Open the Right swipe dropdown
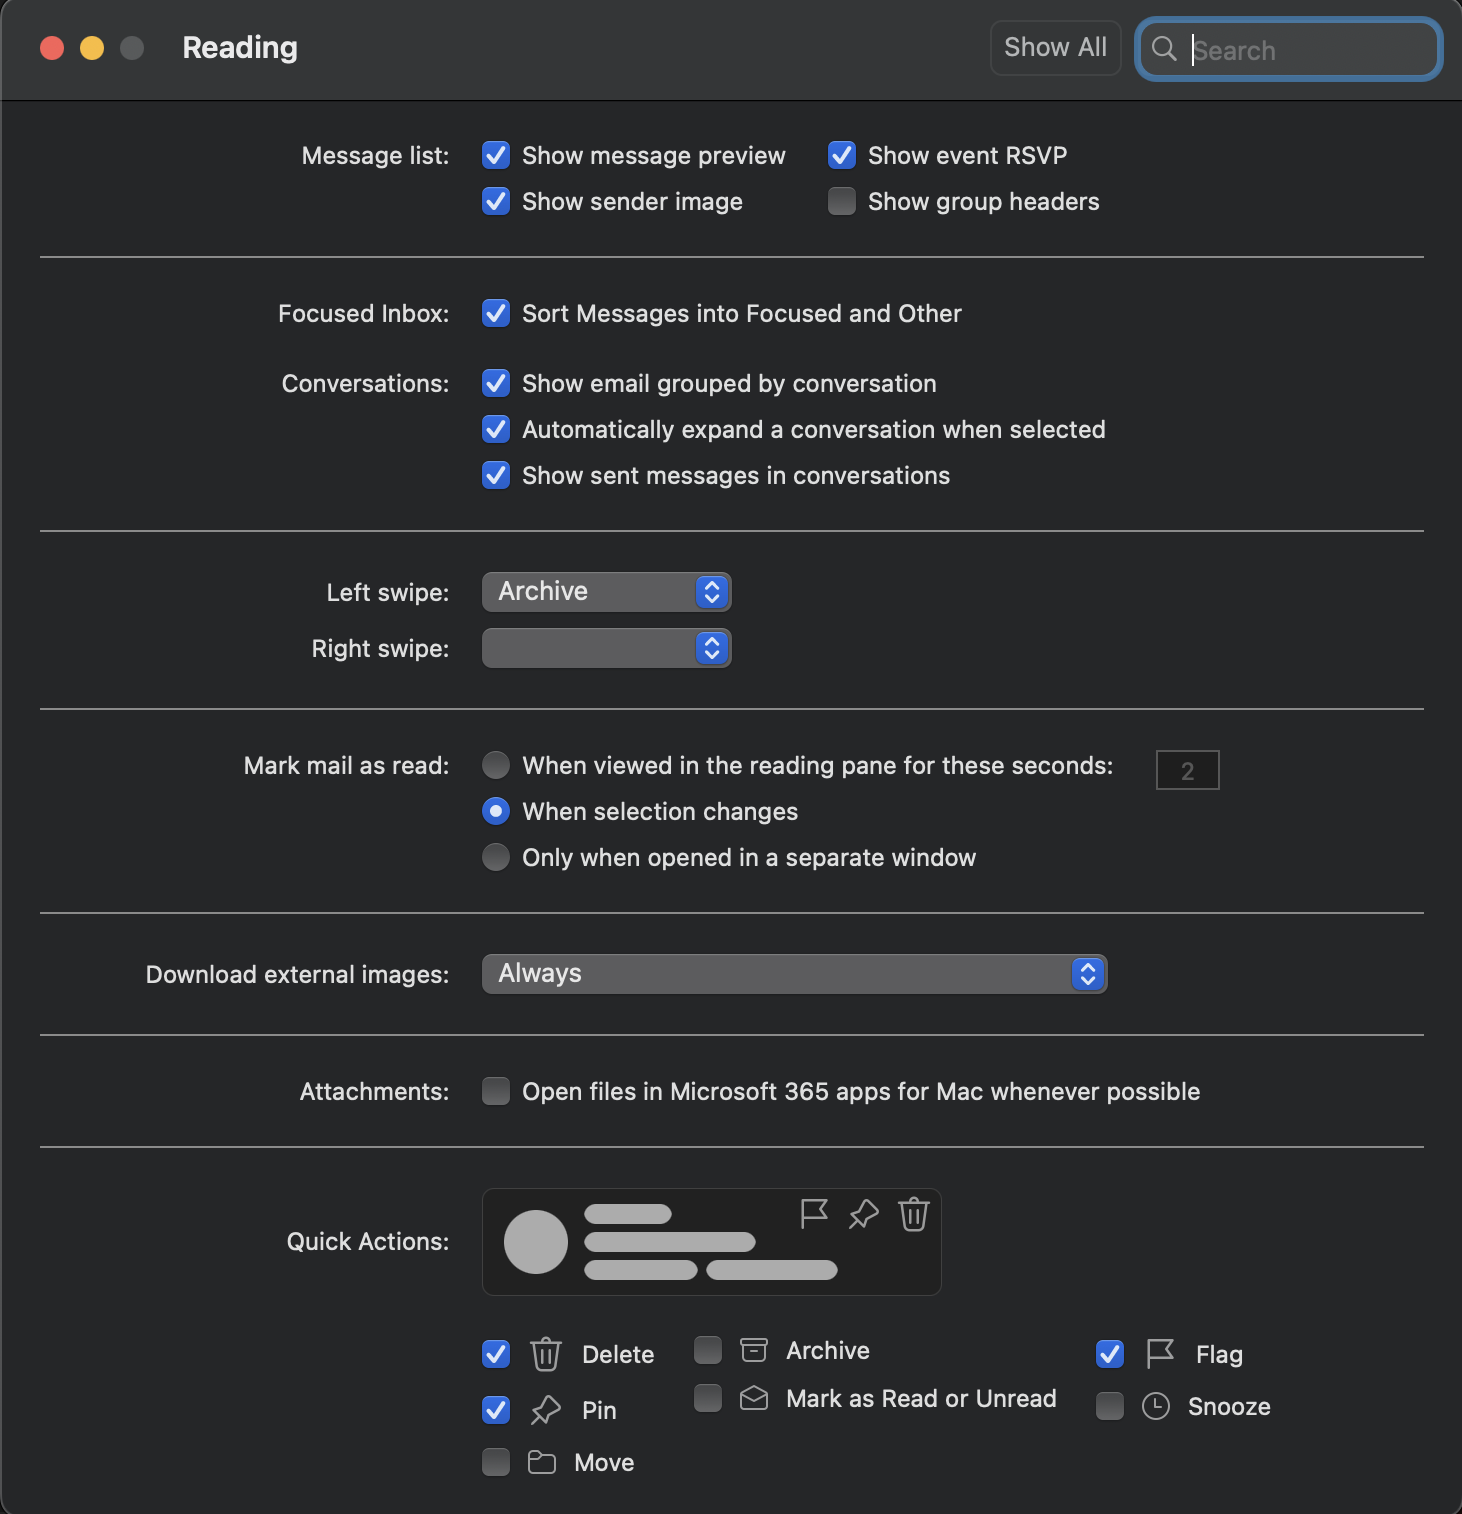 pos(606,648)
